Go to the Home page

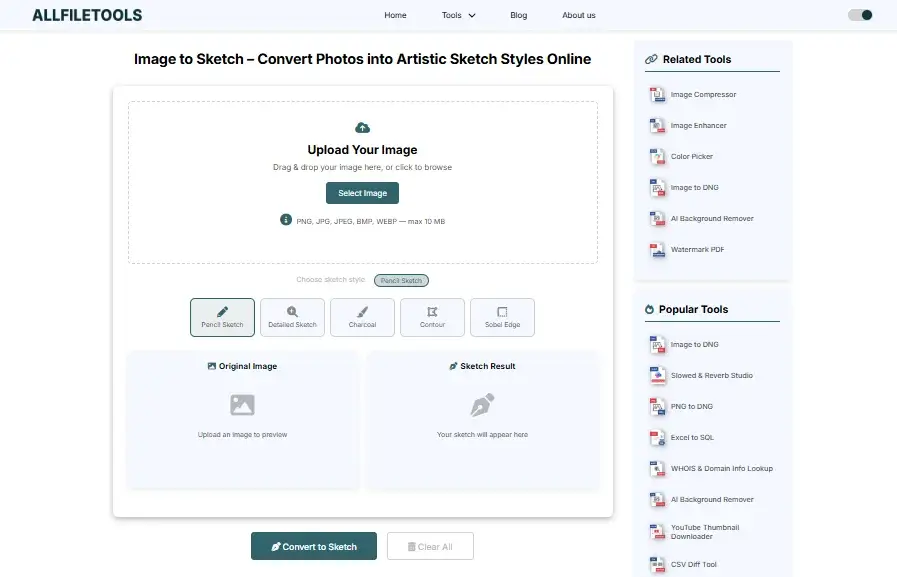point(395,15)
